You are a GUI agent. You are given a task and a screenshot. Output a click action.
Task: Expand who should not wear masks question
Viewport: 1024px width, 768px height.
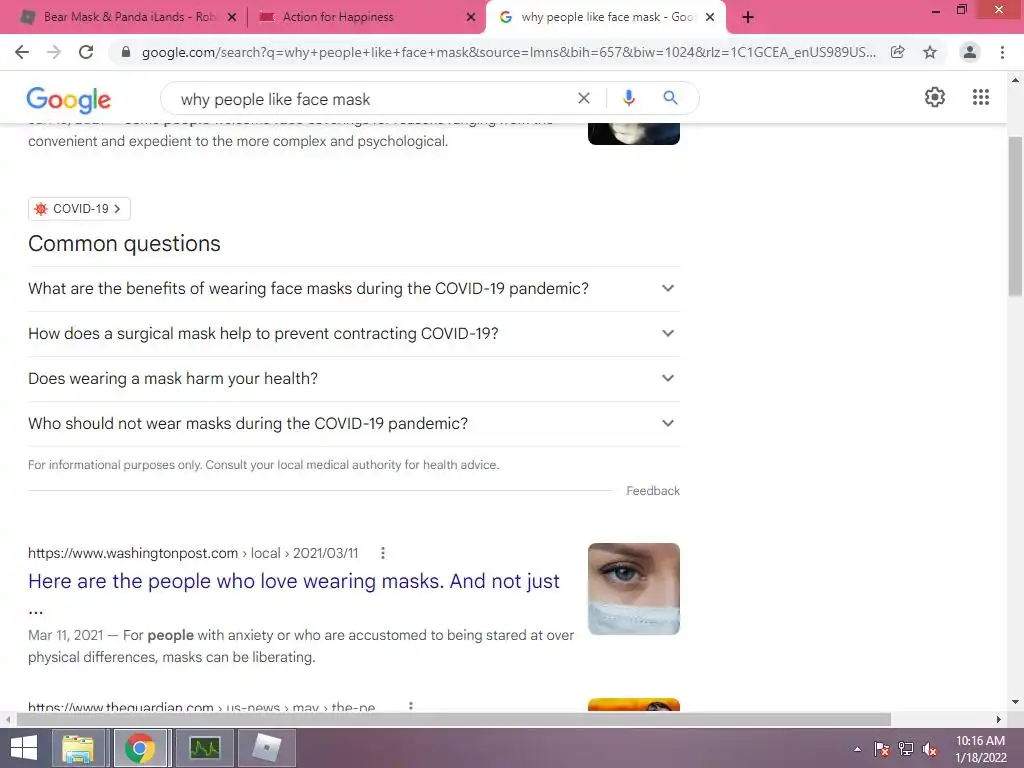point(353,424)
